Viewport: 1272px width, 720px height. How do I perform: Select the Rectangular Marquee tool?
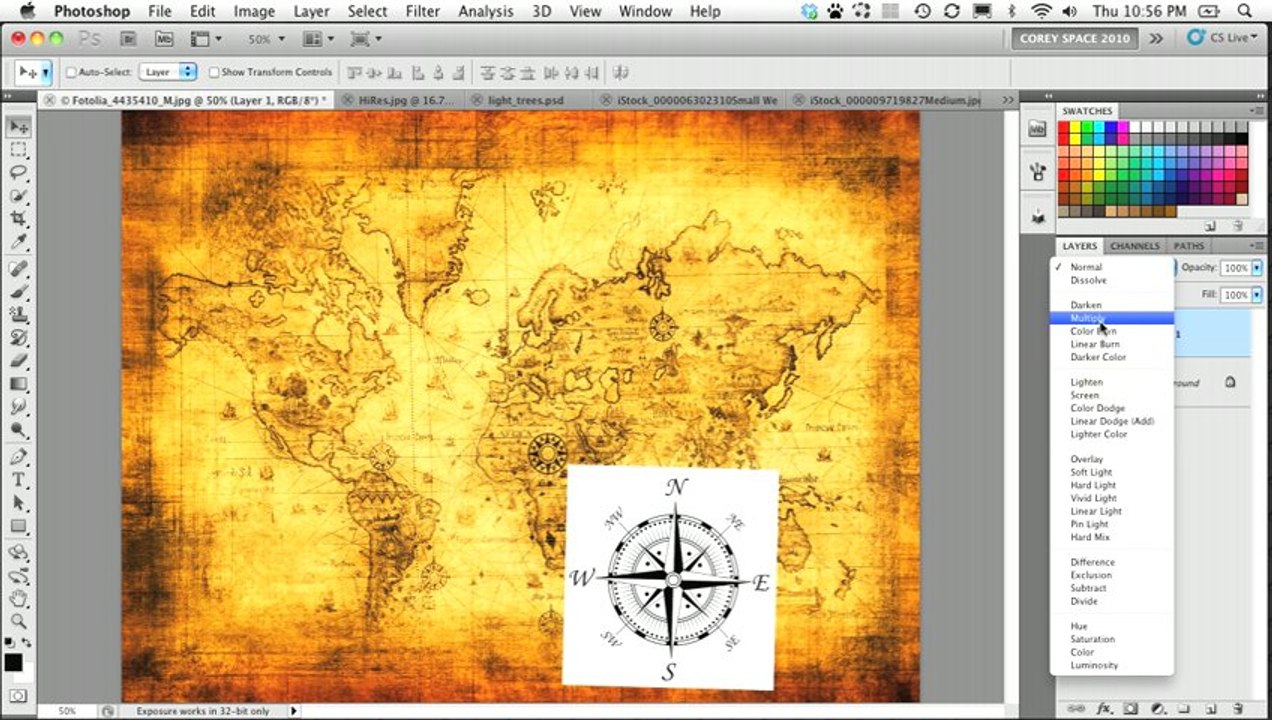[x=18, y=150]
